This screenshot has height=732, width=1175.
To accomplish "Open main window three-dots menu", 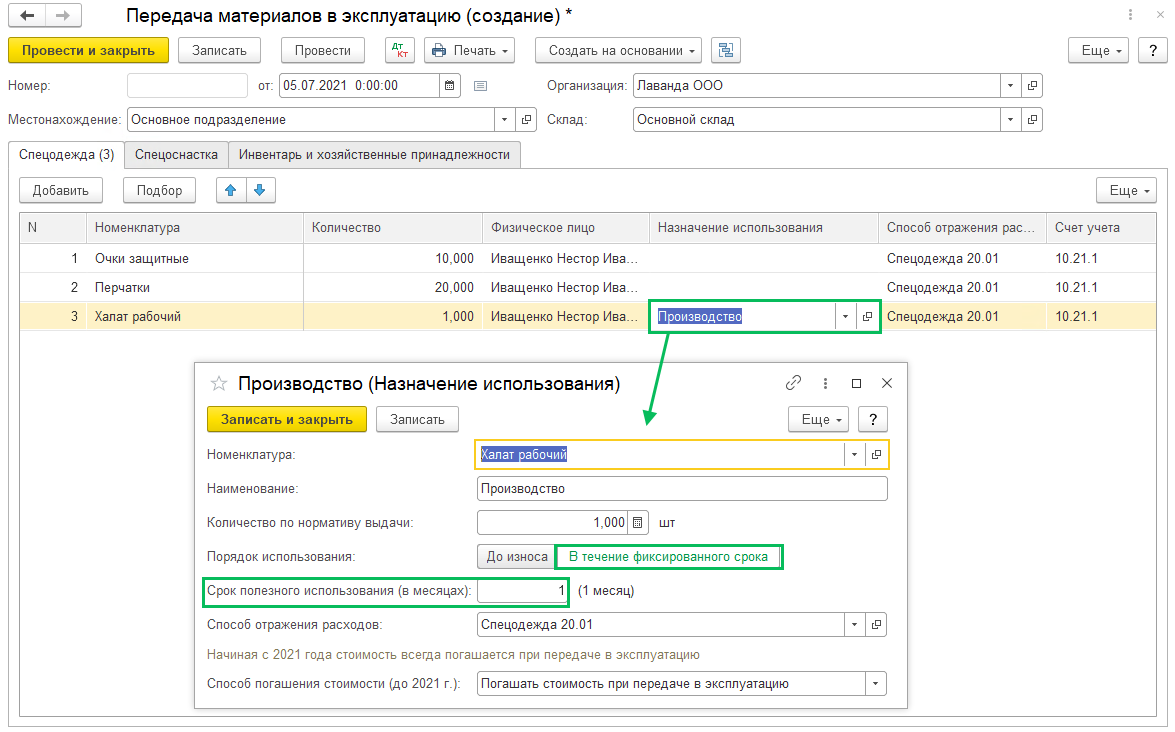I will (1130, 15).
